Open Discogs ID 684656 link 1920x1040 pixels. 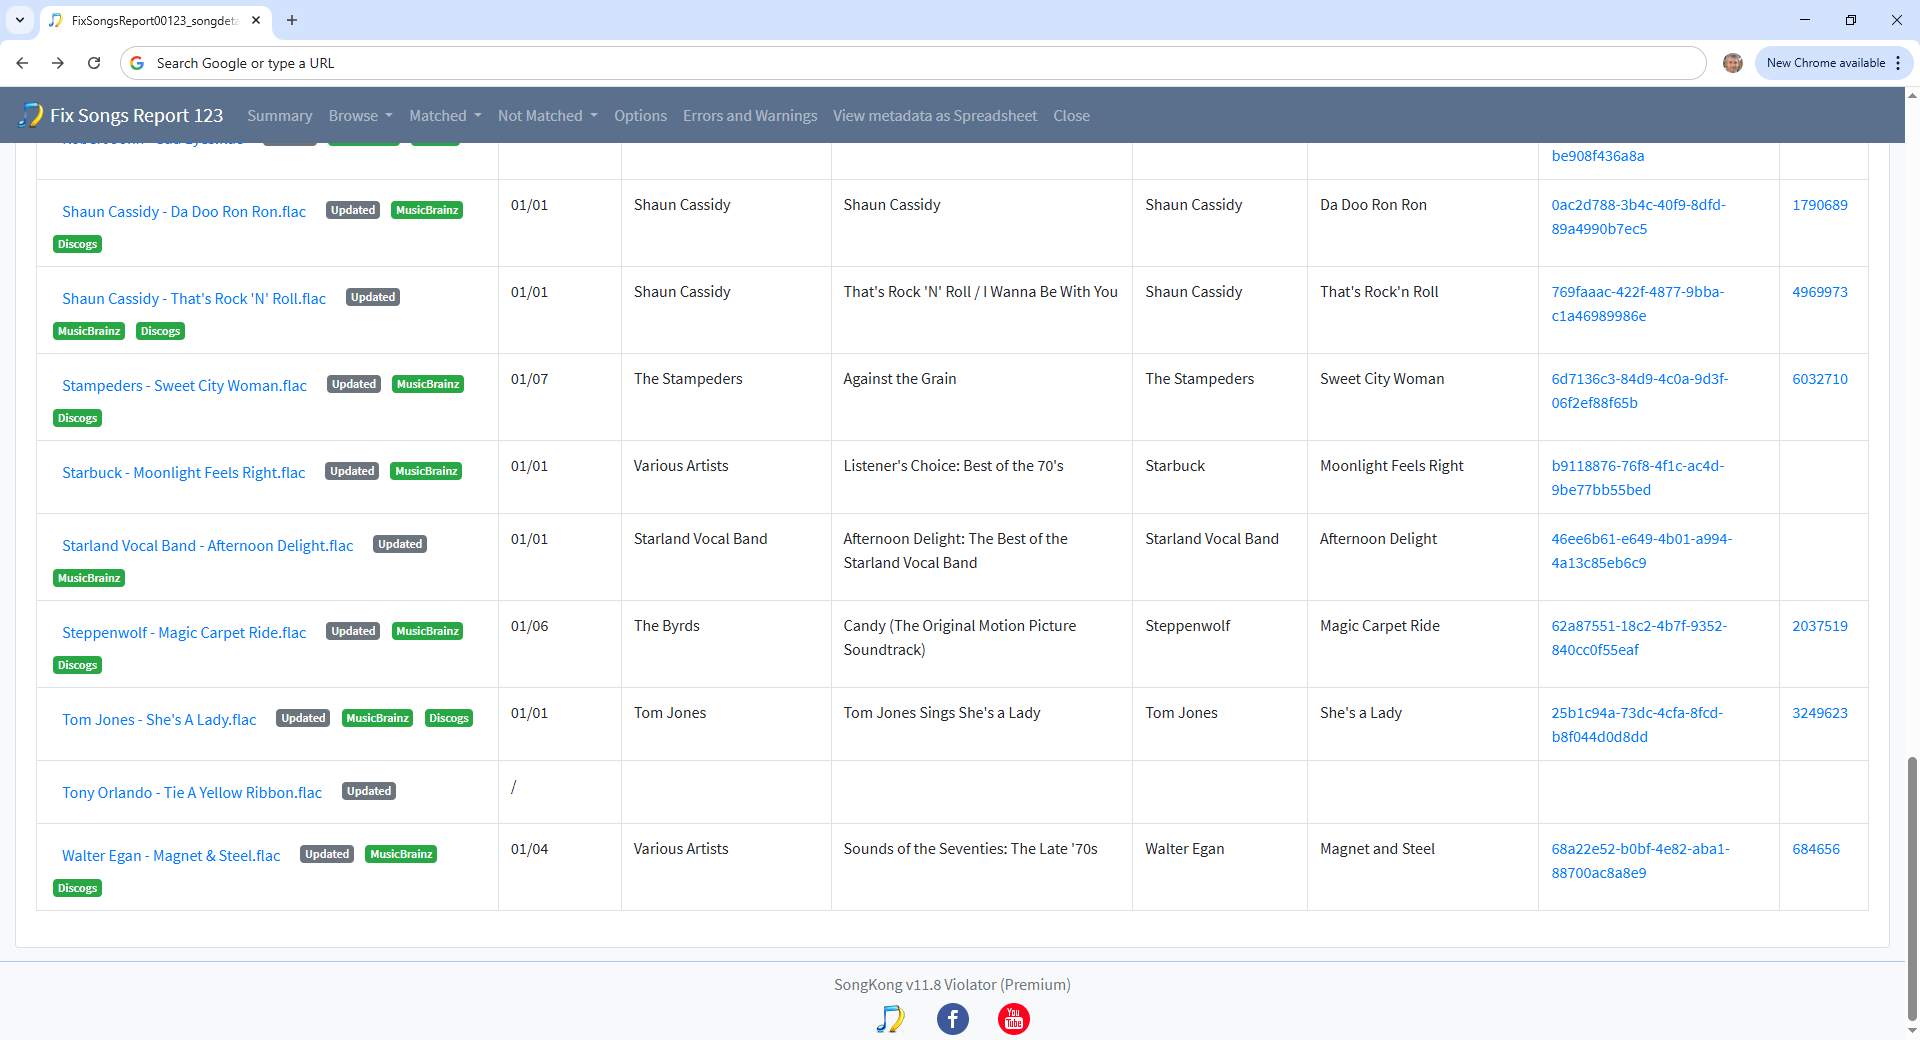coord(1815,849)
